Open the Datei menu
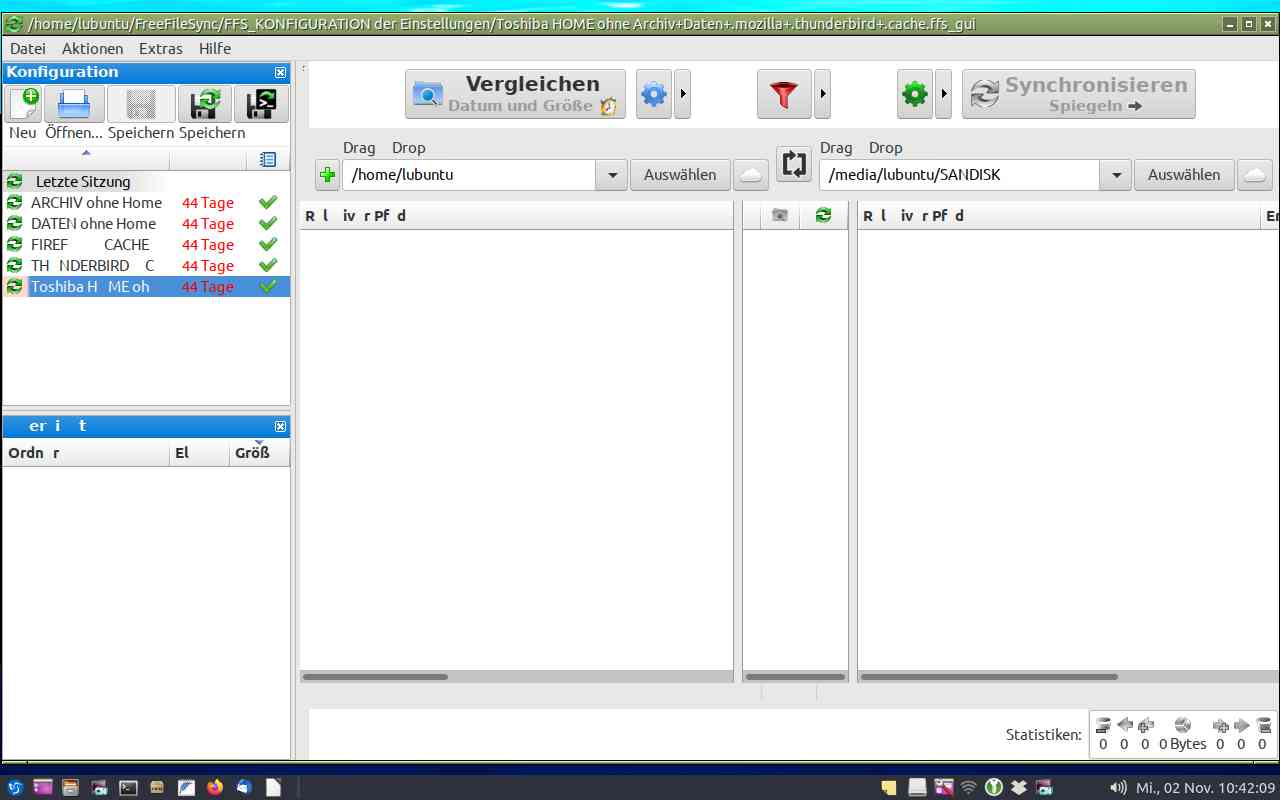 [x=28, y=48]
